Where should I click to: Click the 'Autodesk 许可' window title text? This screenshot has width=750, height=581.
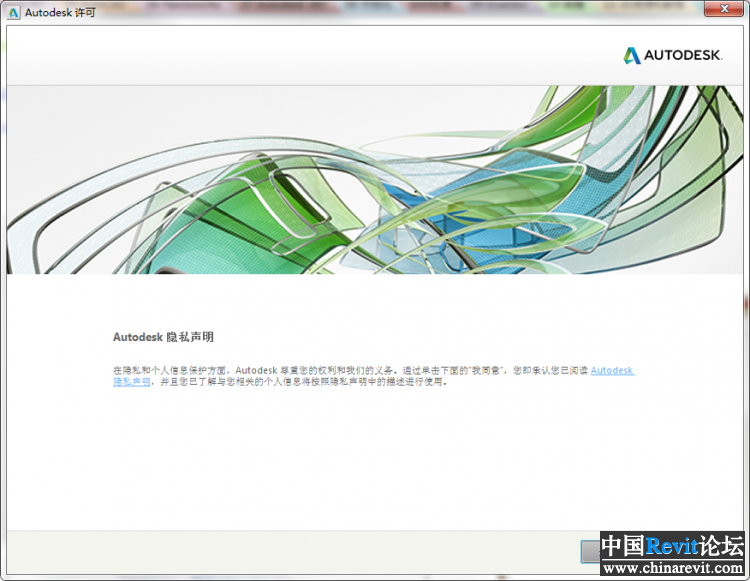[x=60, y=12]
